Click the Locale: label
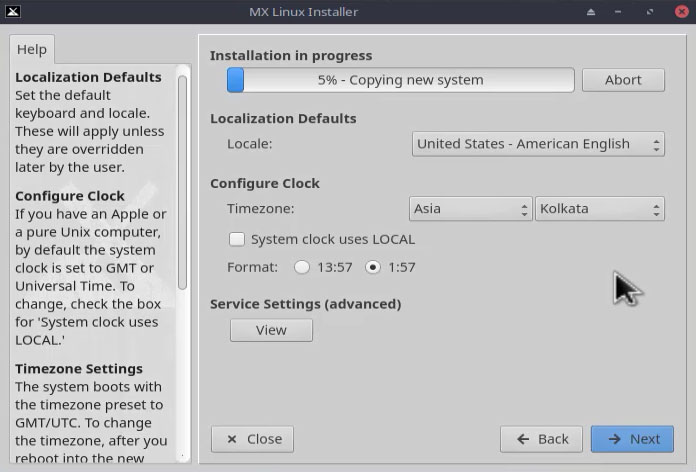 click(249, 144)
